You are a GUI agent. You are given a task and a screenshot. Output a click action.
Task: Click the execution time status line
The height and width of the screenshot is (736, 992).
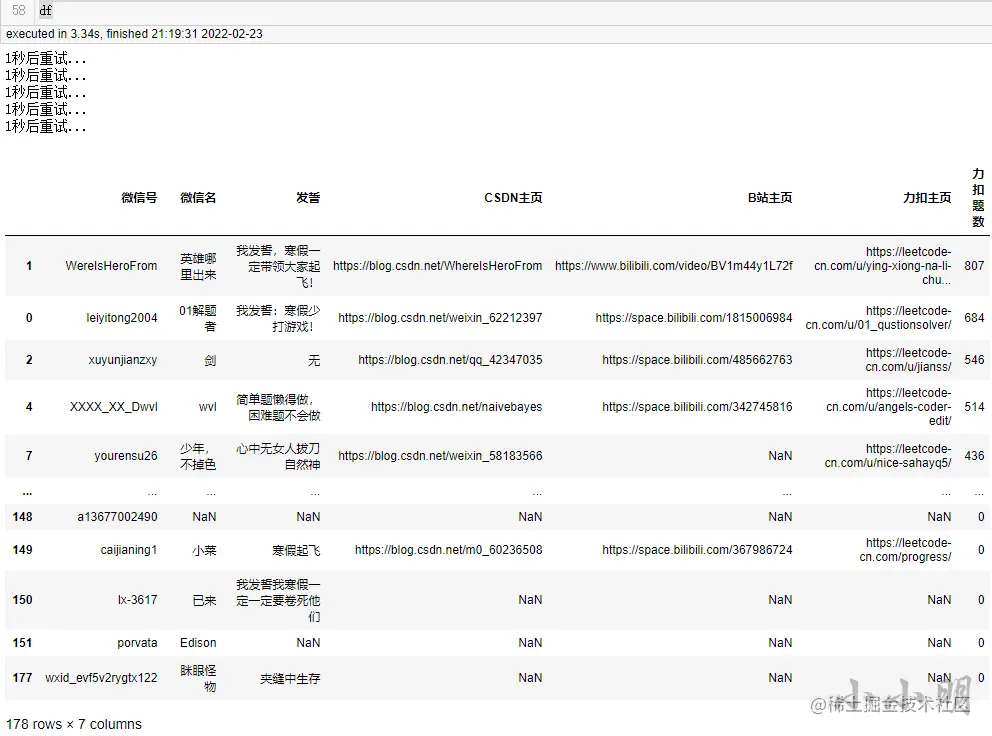click(x=134, y=34)
